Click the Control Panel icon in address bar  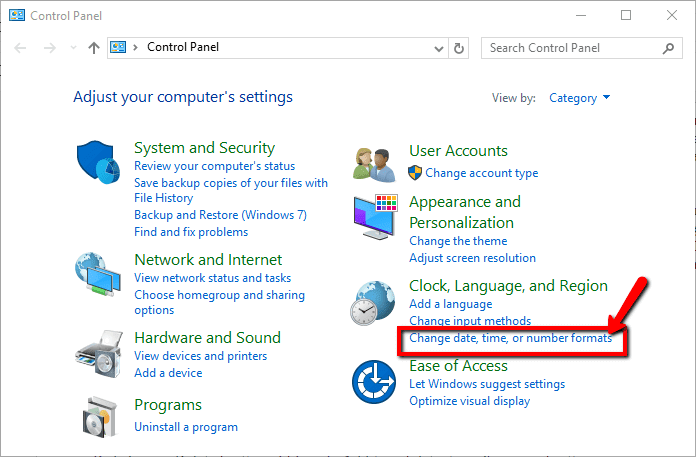pyautogui.click(x=118, y=47)
